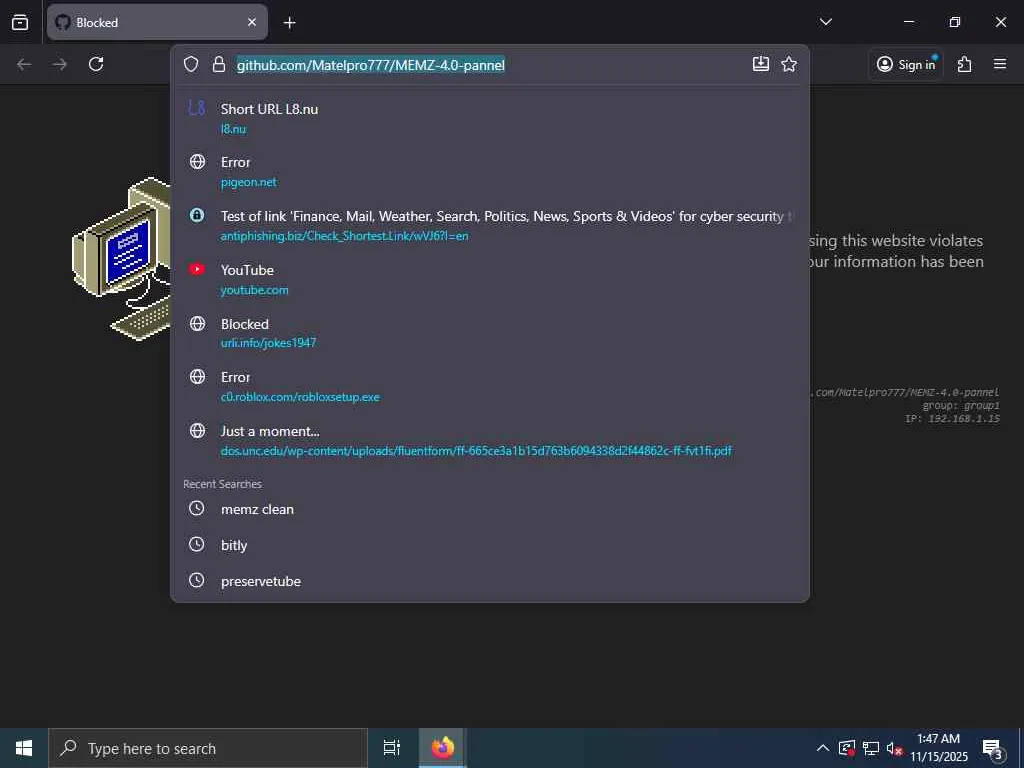
Task: Reload the current page
Action: [x=96, y=64]
